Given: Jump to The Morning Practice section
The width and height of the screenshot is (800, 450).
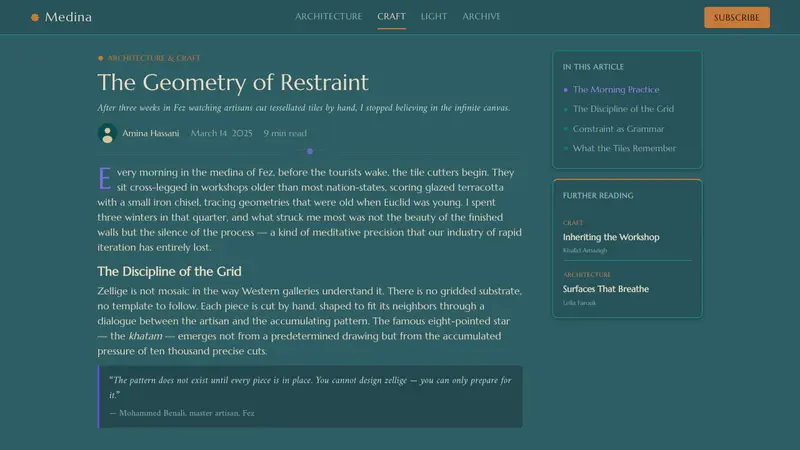Looking at the screenshot, I should point(616,89).
